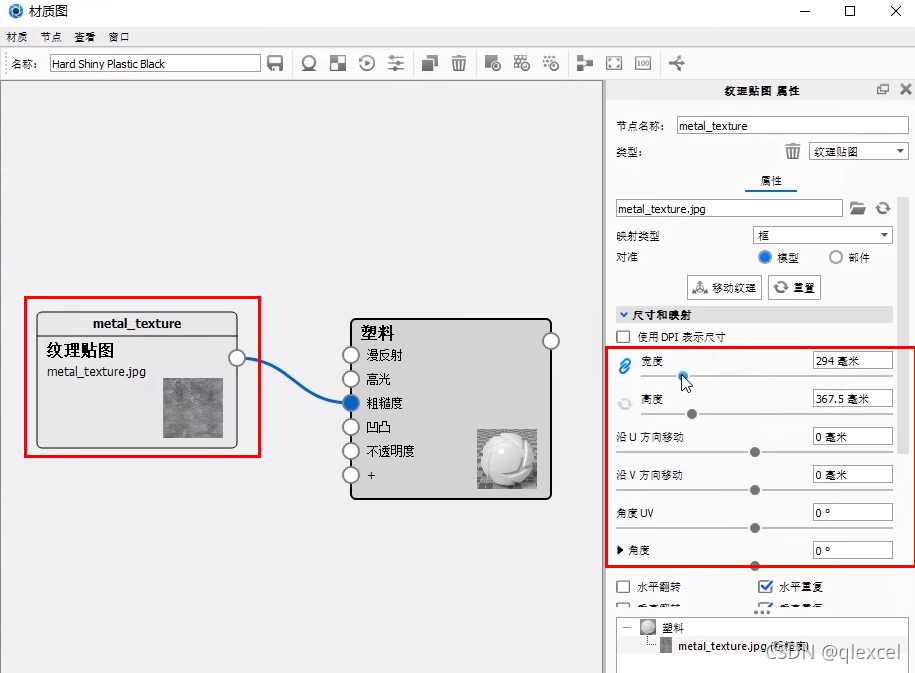Viewport: 915px width, 673px height.
Task: Click the three-dots panel splitter handle
Action: click(762, 612)
